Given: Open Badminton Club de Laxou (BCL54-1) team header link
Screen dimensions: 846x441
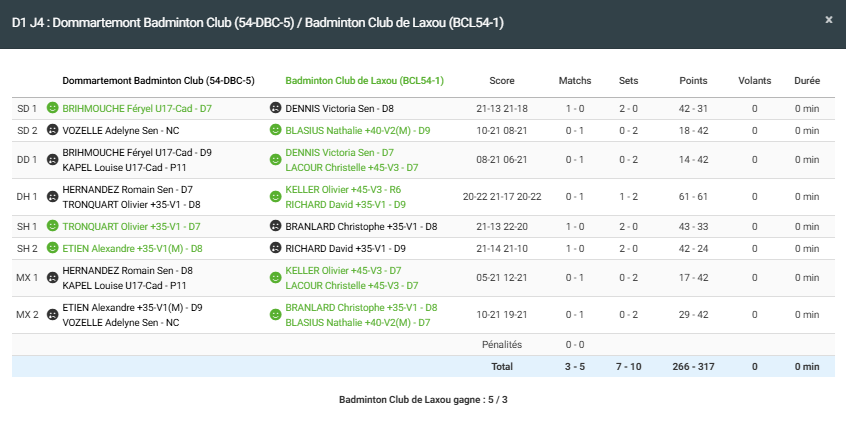Looking at the screenshot, I should pyautogui.click(x=364, y=80).
